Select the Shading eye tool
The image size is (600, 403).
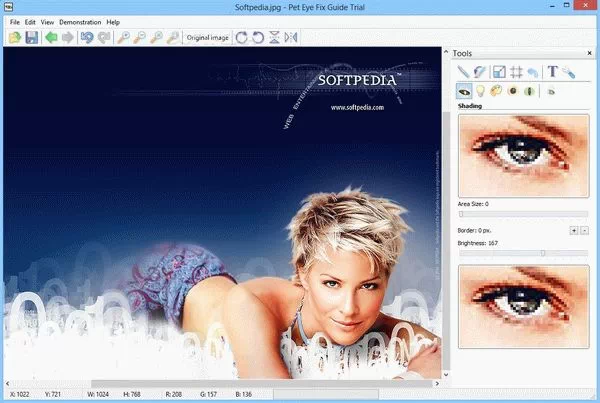pos(464,91)
